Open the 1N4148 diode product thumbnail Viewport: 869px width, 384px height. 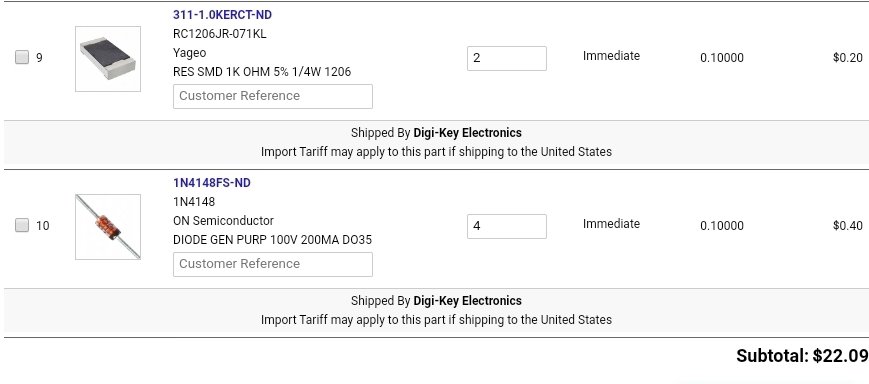click(x=108, y=227)
